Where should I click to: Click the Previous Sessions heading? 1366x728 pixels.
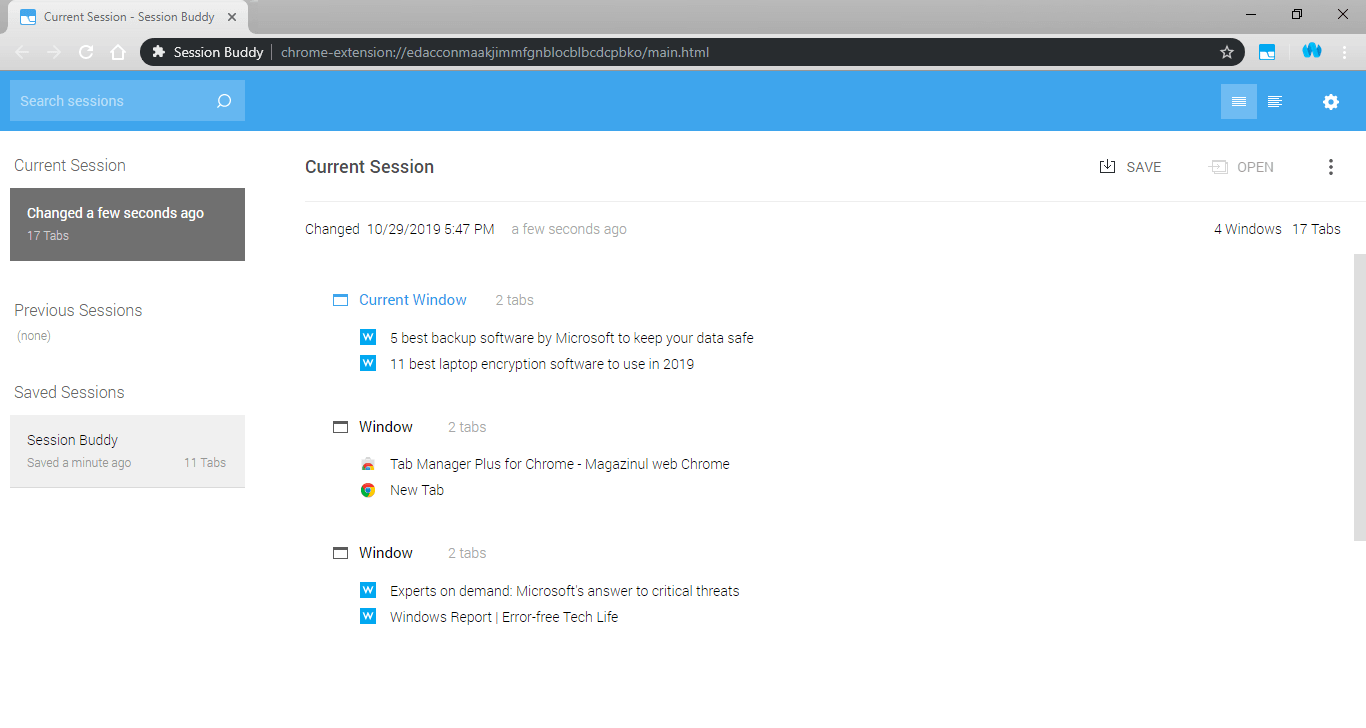coord(78,310)
